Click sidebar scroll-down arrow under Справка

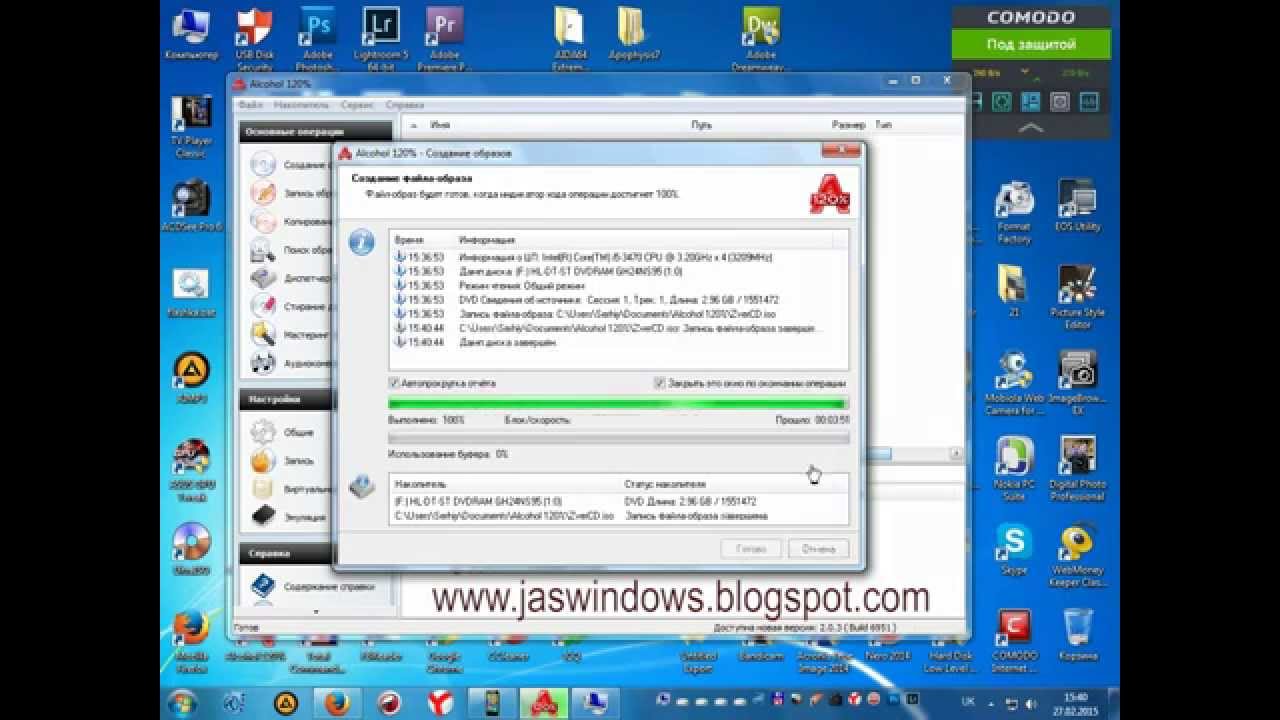coord(316,611)
